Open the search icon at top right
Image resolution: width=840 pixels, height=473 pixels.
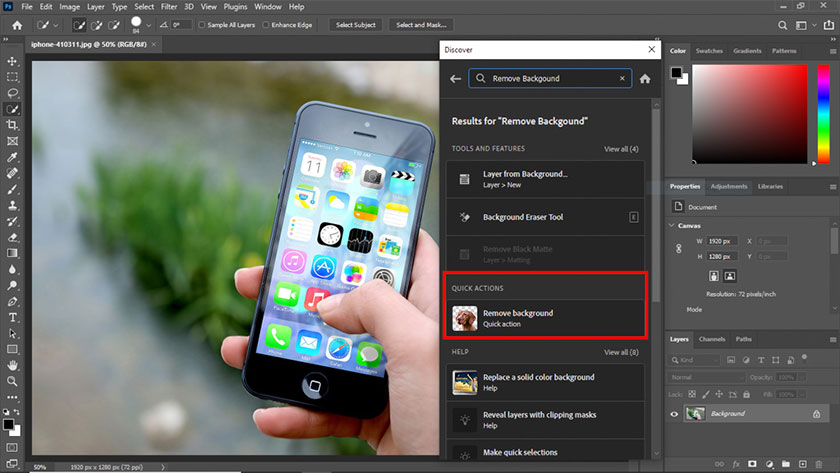[x=783, y=25]
